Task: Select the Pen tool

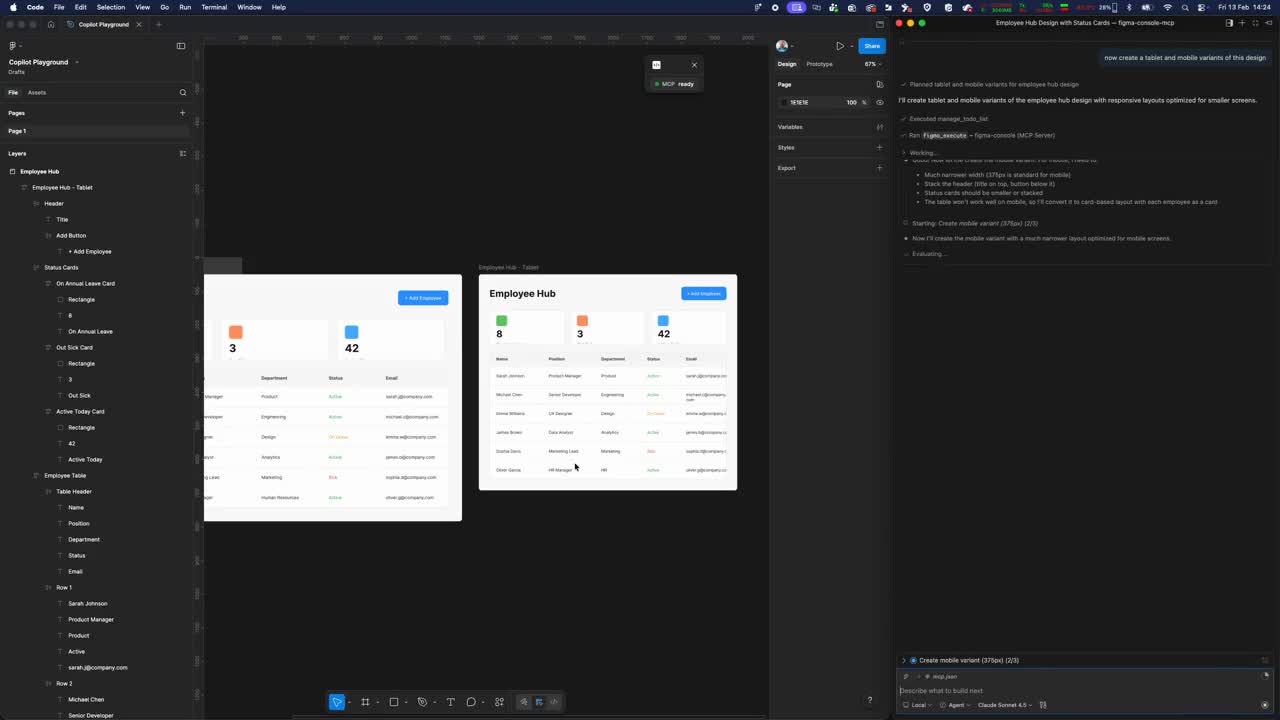Action: click(421, 702)
